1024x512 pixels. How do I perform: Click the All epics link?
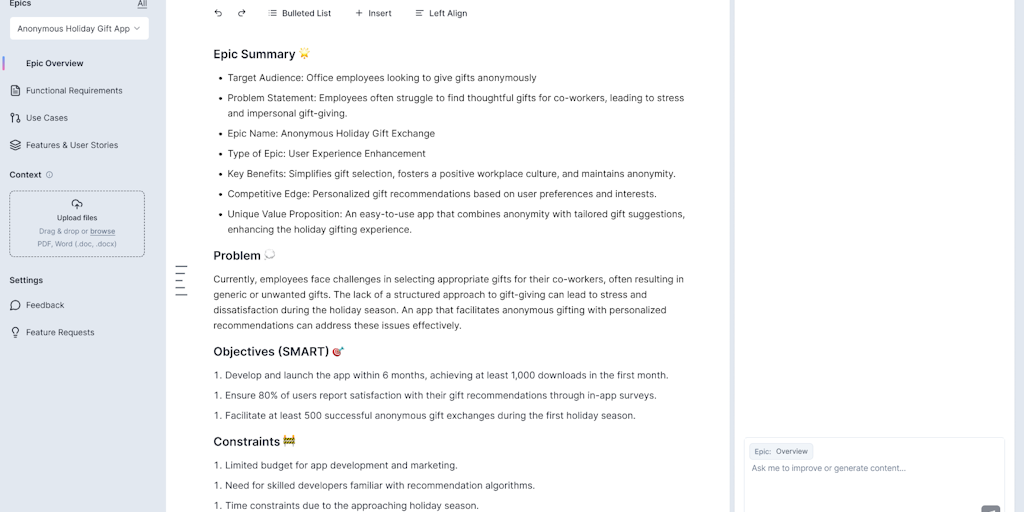tap(142, 4)
